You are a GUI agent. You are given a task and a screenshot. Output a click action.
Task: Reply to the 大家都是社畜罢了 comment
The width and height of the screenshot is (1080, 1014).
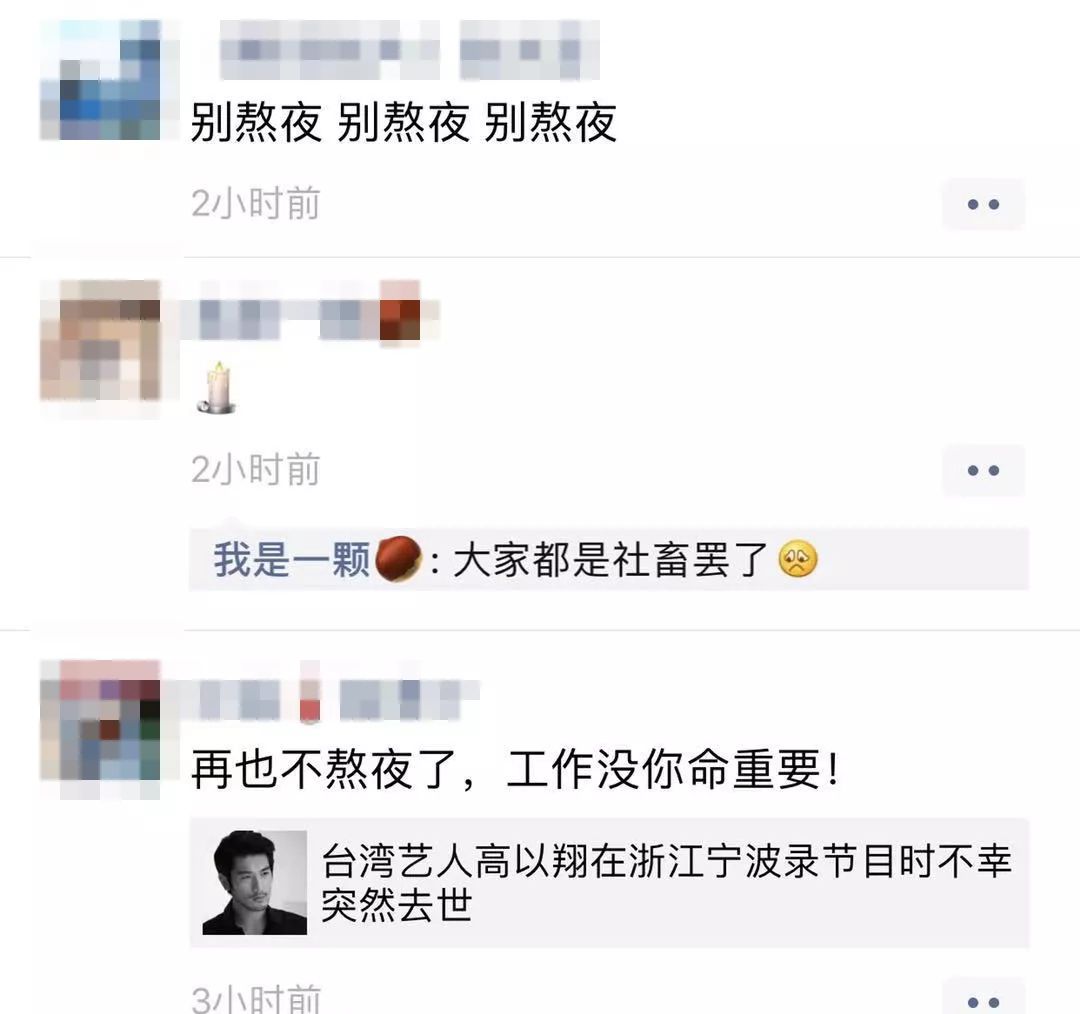pyautogui.click(x=609, y=559)
